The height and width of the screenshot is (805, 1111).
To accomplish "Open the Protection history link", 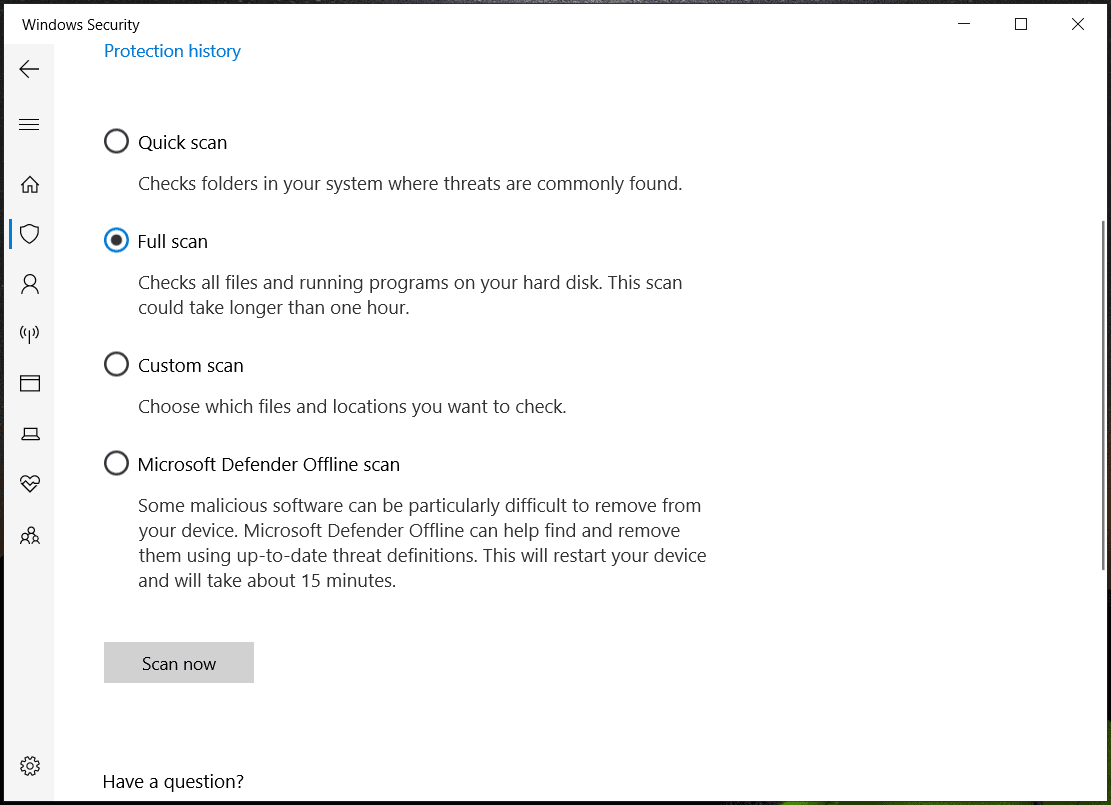I will pos(172,51).
